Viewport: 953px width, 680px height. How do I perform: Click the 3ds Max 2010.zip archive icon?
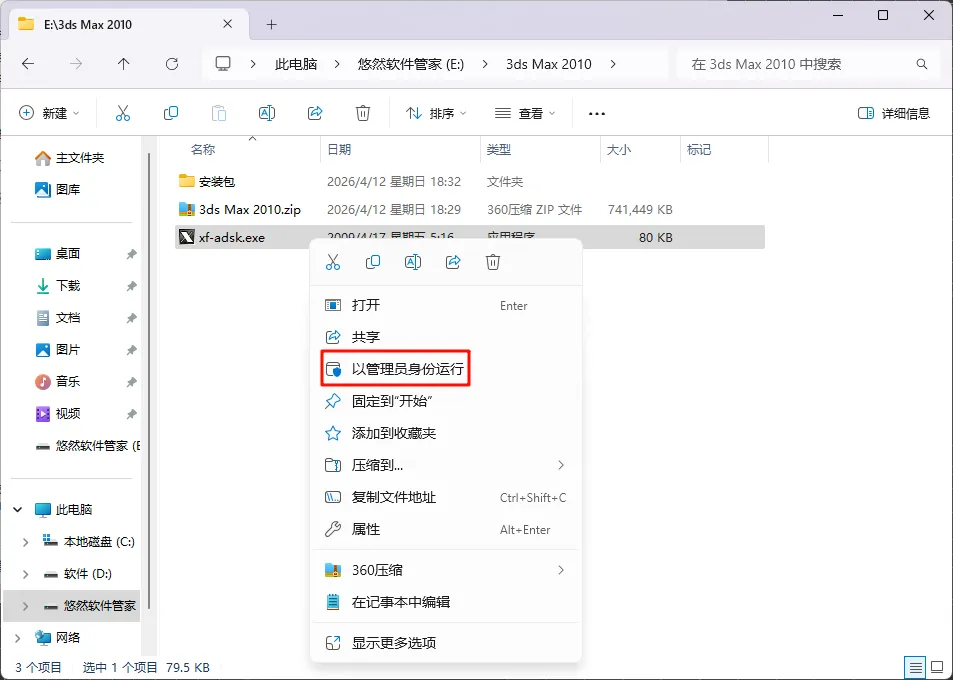[187, 209]
